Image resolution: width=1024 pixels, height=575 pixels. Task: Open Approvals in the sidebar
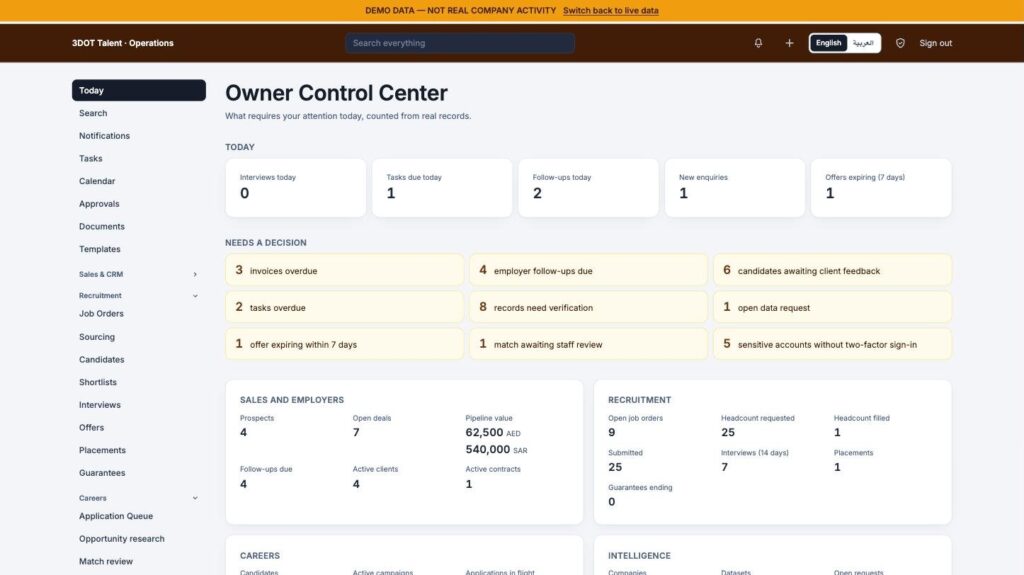[x=138, y=204]
